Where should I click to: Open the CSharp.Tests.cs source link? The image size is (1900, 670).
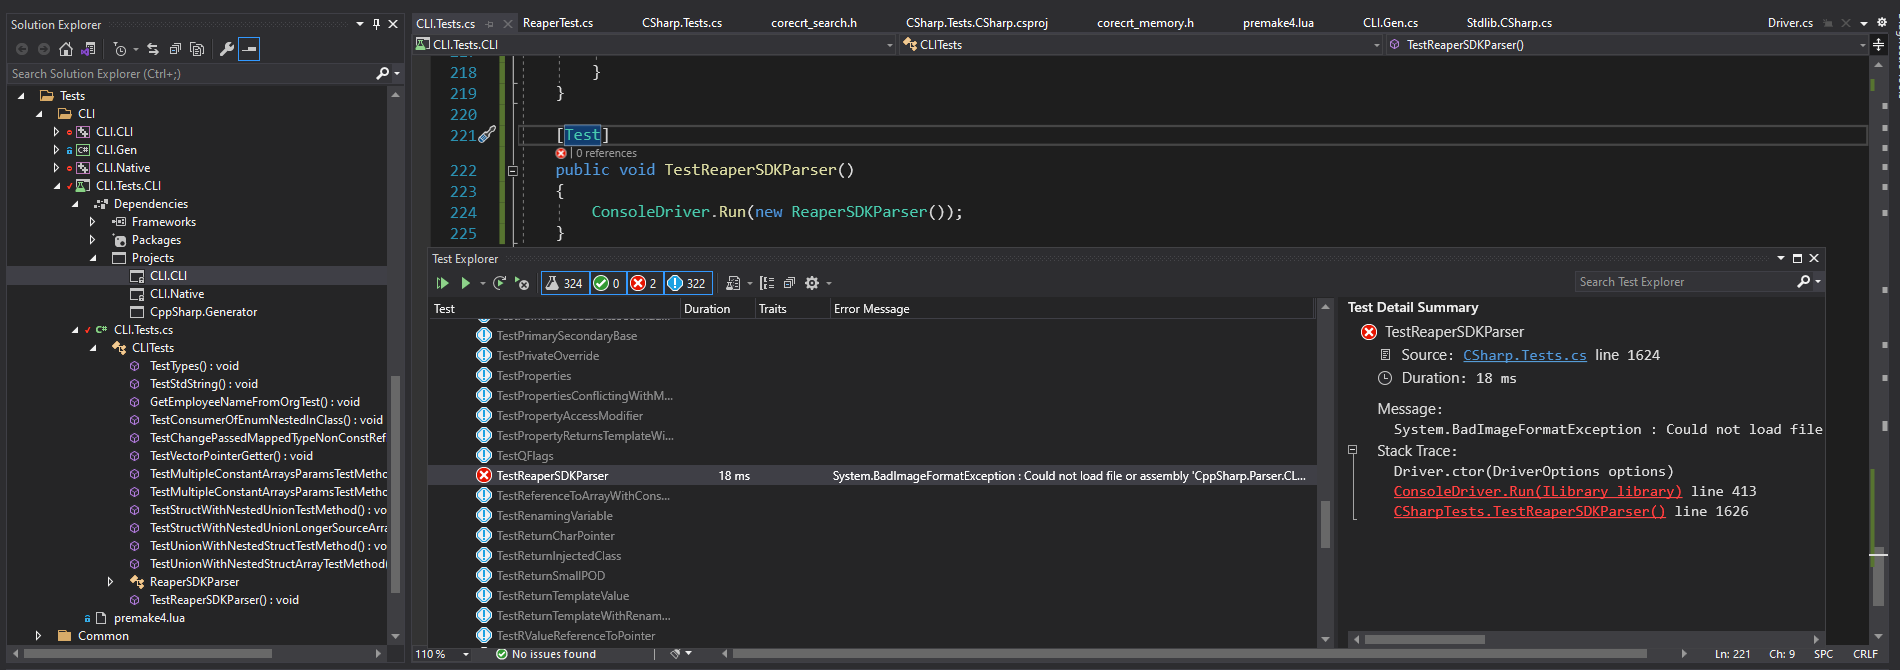point(1524,355)
